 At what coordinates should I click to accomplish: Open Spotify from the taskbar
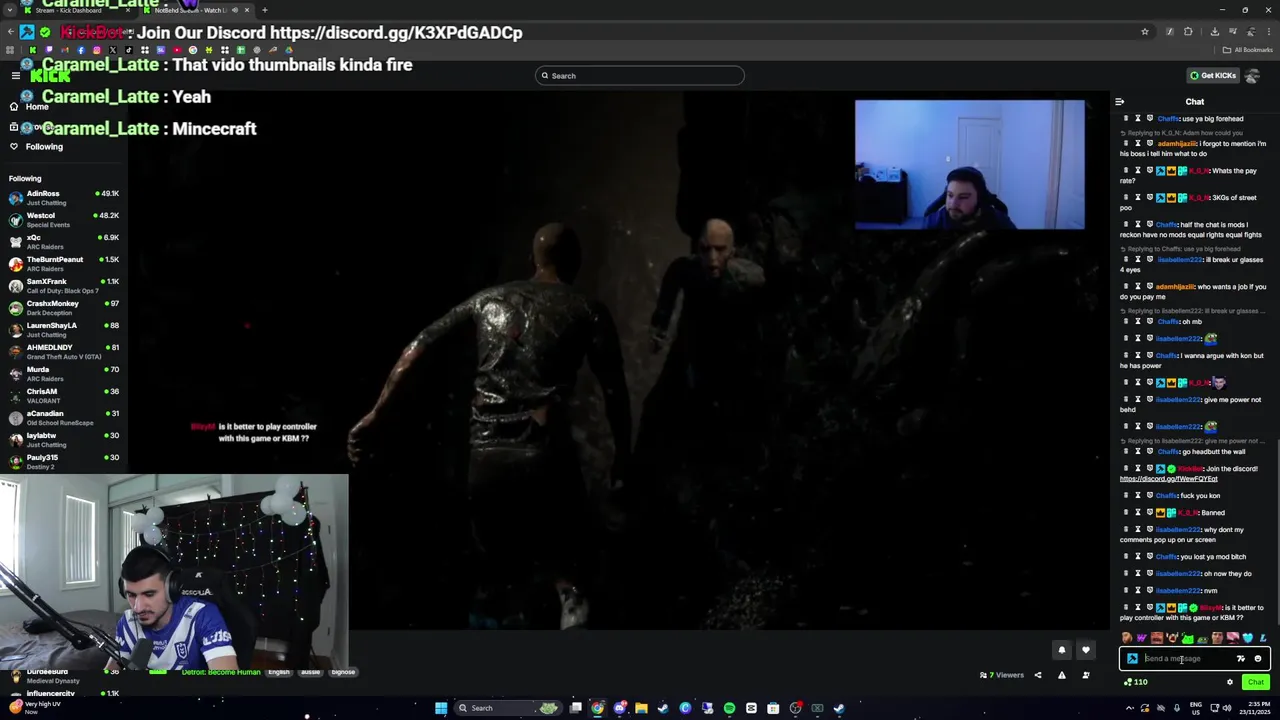(x=729, y=708)
